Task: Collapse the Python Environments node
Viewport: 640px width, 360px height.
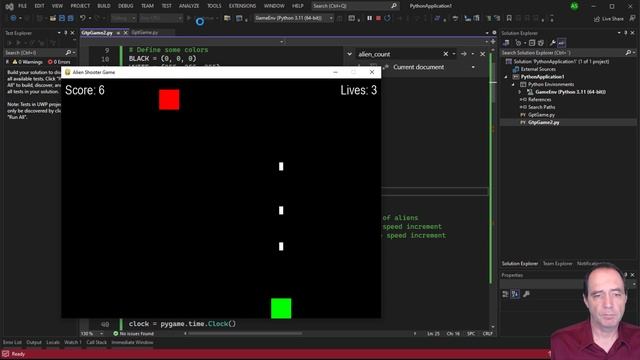Action: click(x=513, y=84)
